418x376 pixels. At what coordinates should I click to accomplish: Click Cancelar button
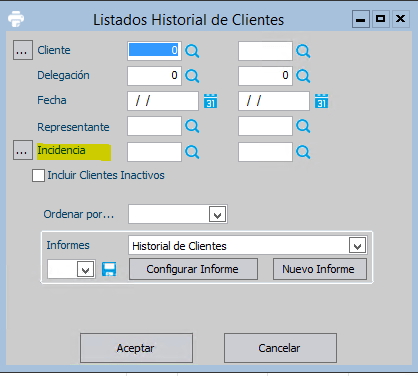[x=280, y=348]
